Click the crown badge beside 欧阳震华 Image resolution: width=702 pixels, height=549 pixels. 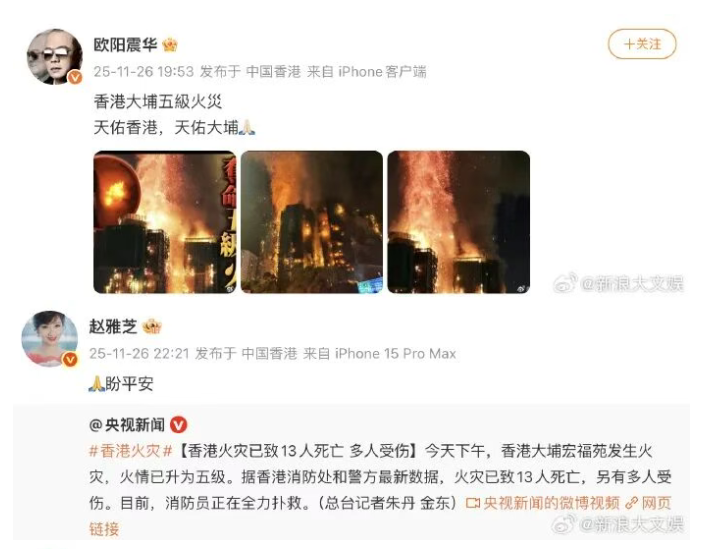coord(170,45)
